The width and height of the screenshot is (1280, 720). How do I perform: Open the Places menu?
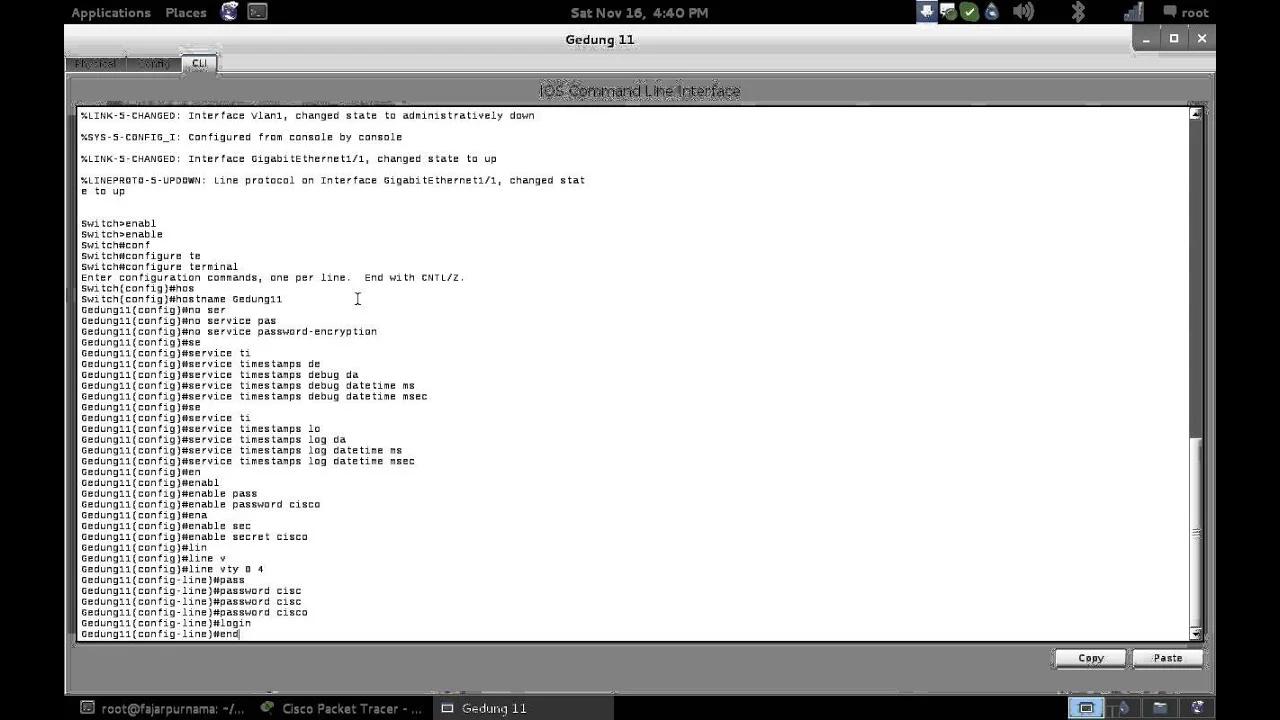(x=186, y=12)
